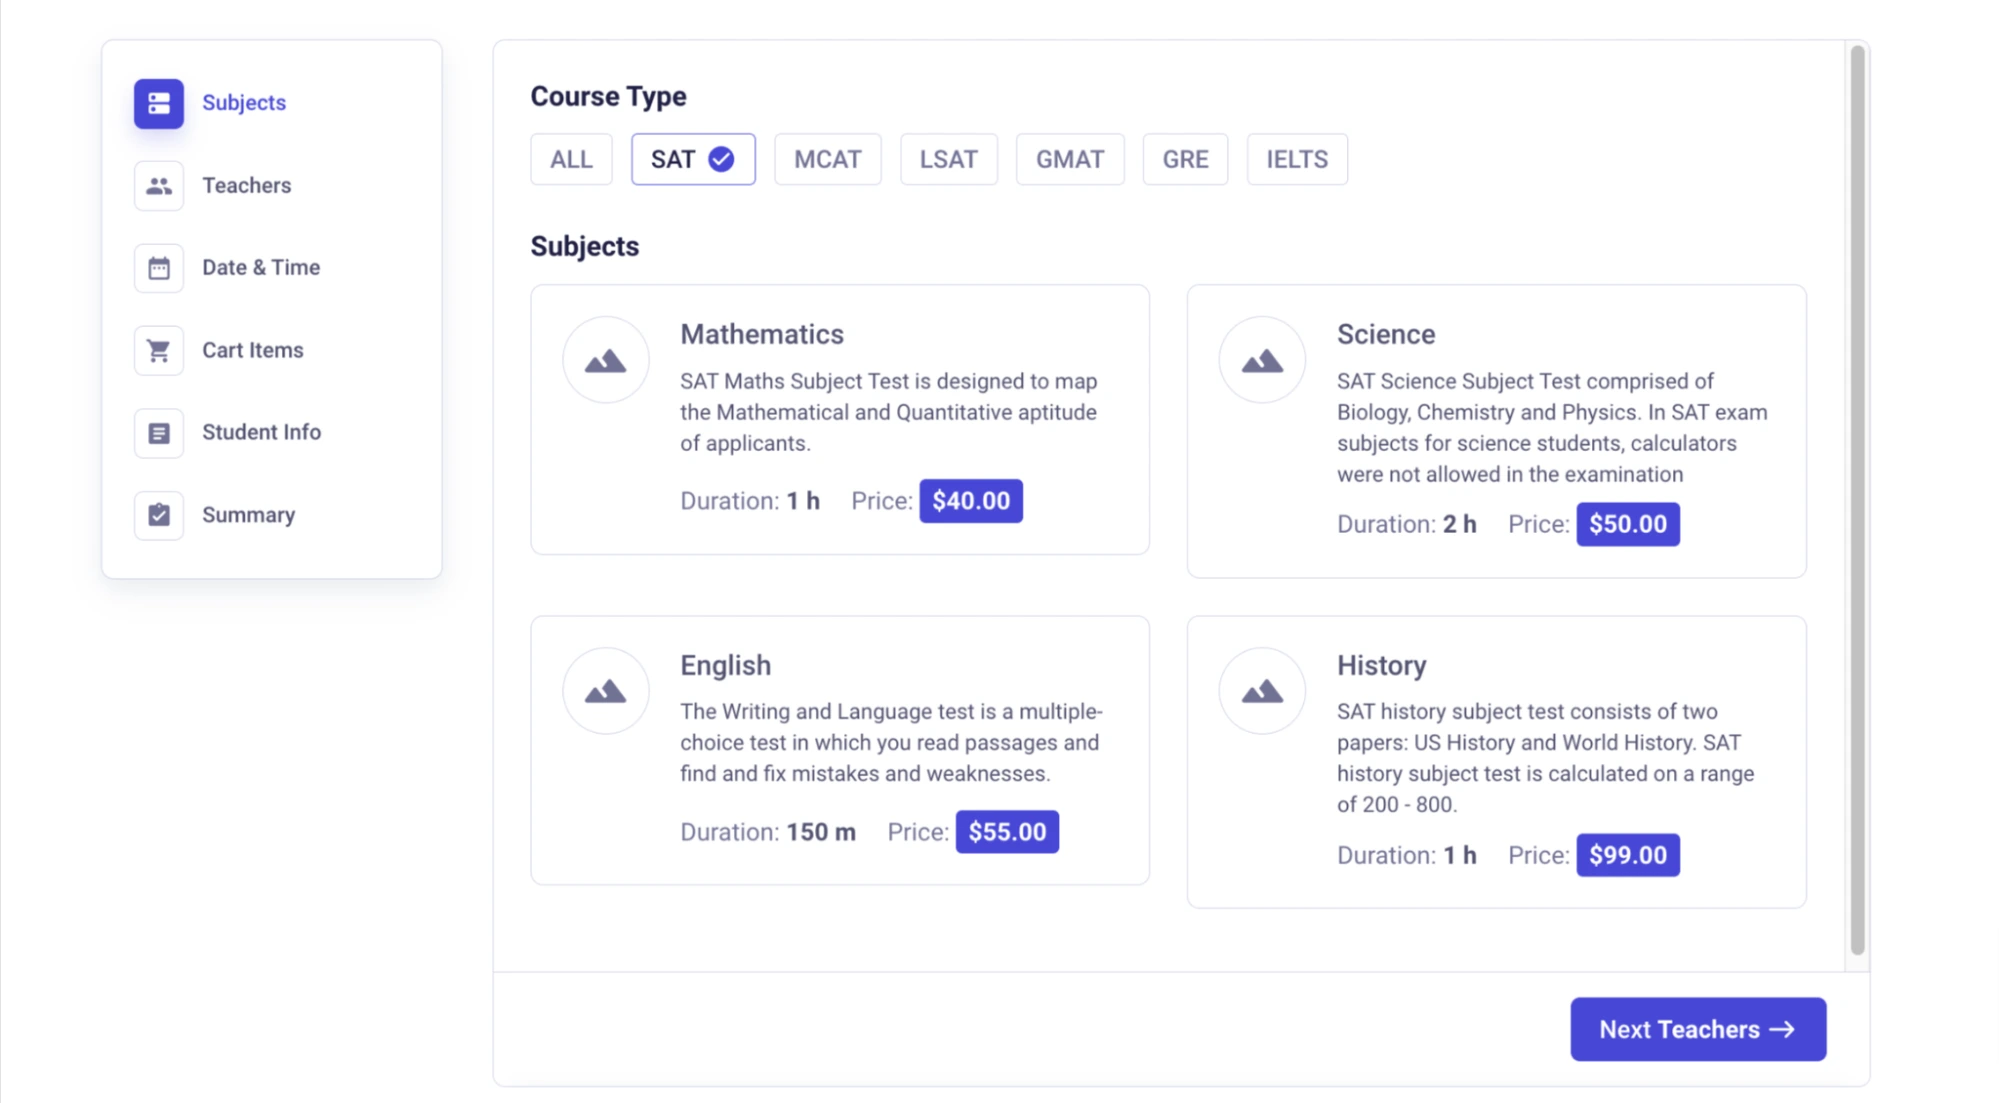Viewport: 1999px width, 1103px height.
Task: Click the Mathematics placeholder image icon
Action: [606, 360]
